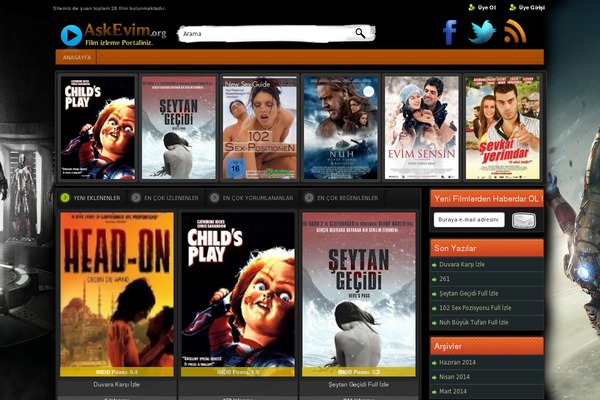The image size is (600, 400).
Task: Click green arrow bullet beside Duvara Karşı İzle
Action: [x=434, y=265]
